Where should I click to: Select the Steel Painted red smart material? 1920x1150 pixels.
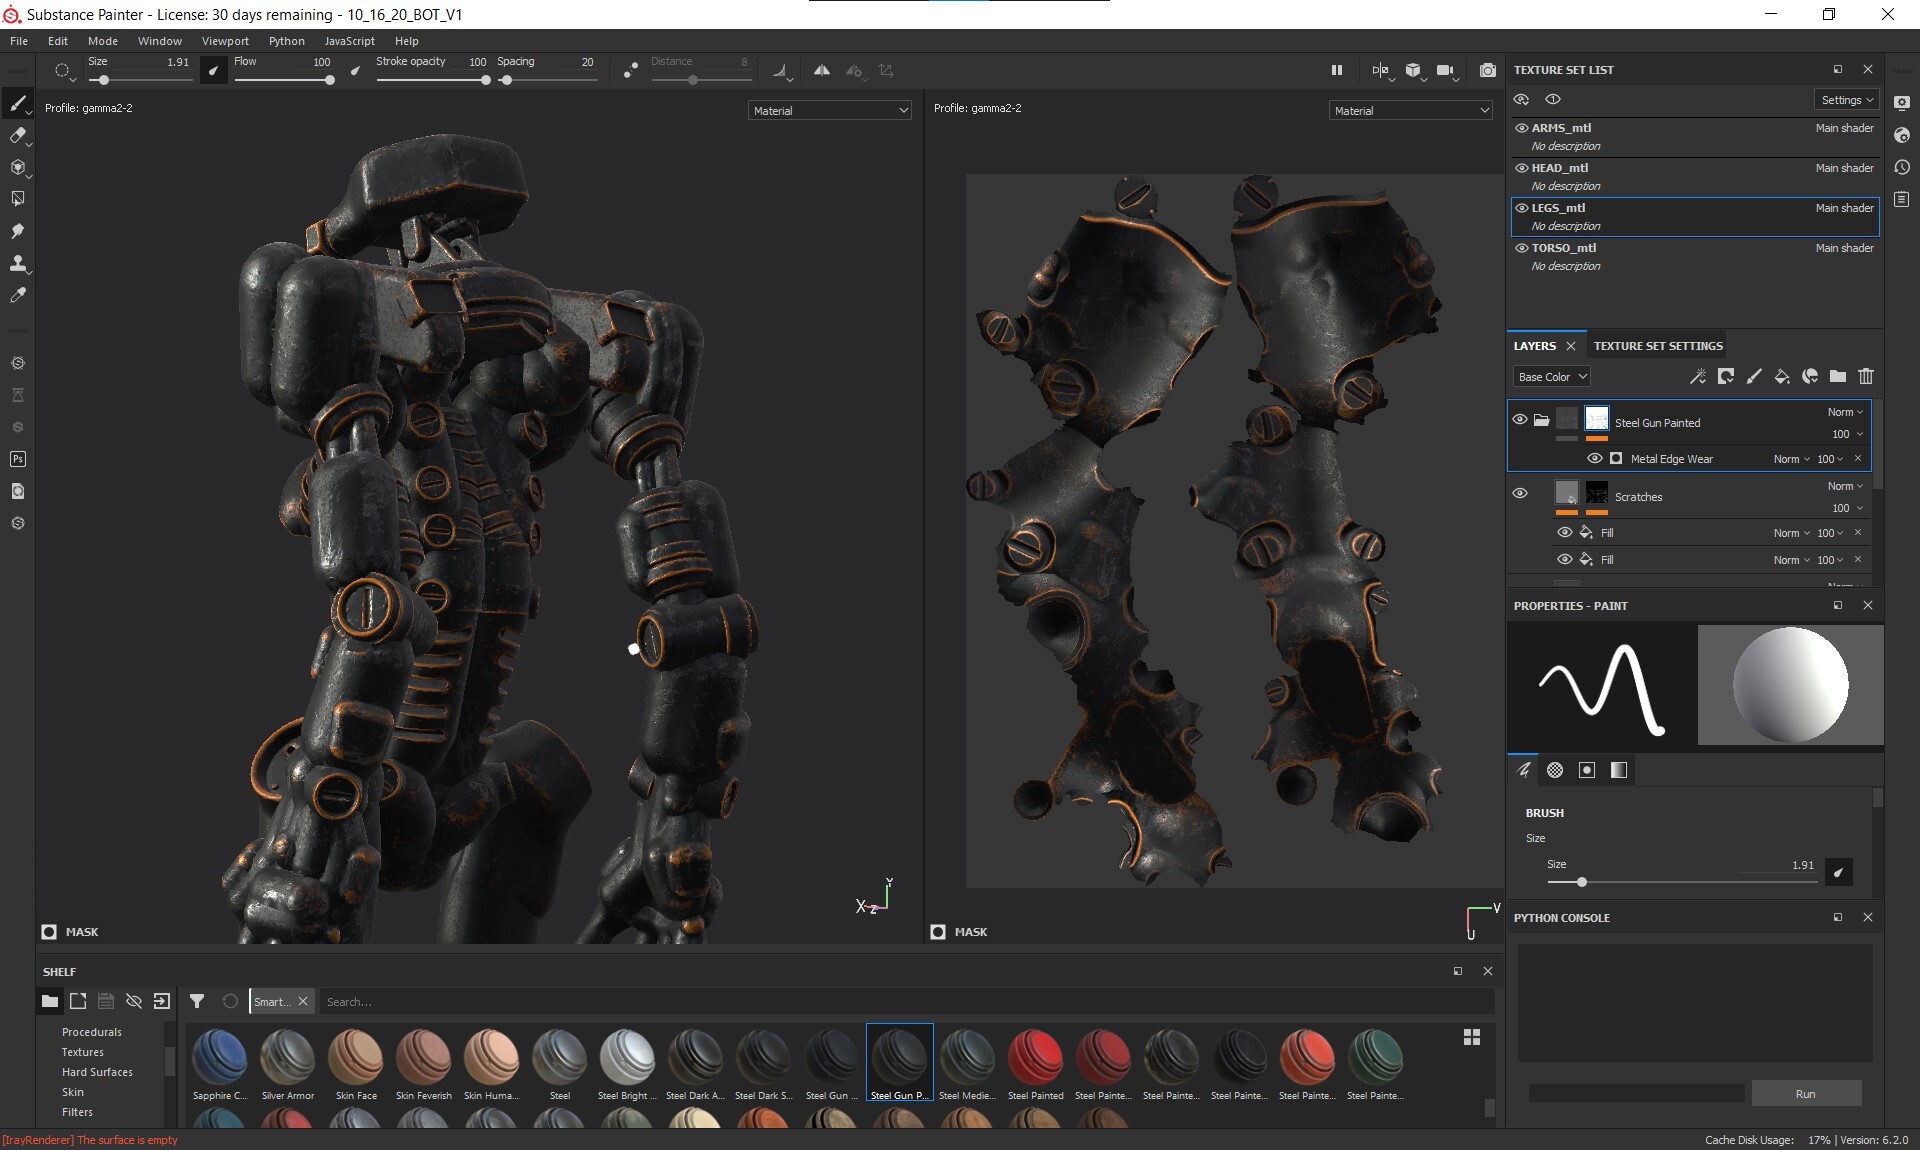pos(1035,1060)
